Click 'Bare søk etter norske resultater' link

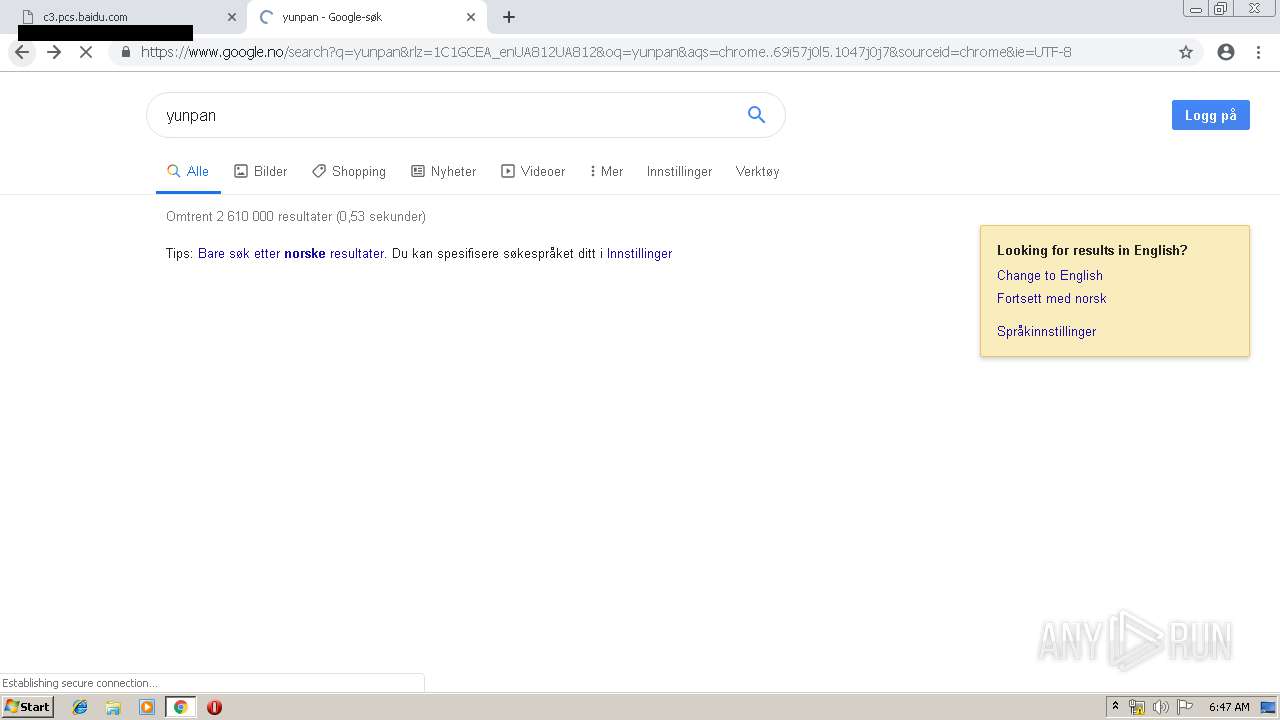(x=291, y=254)
